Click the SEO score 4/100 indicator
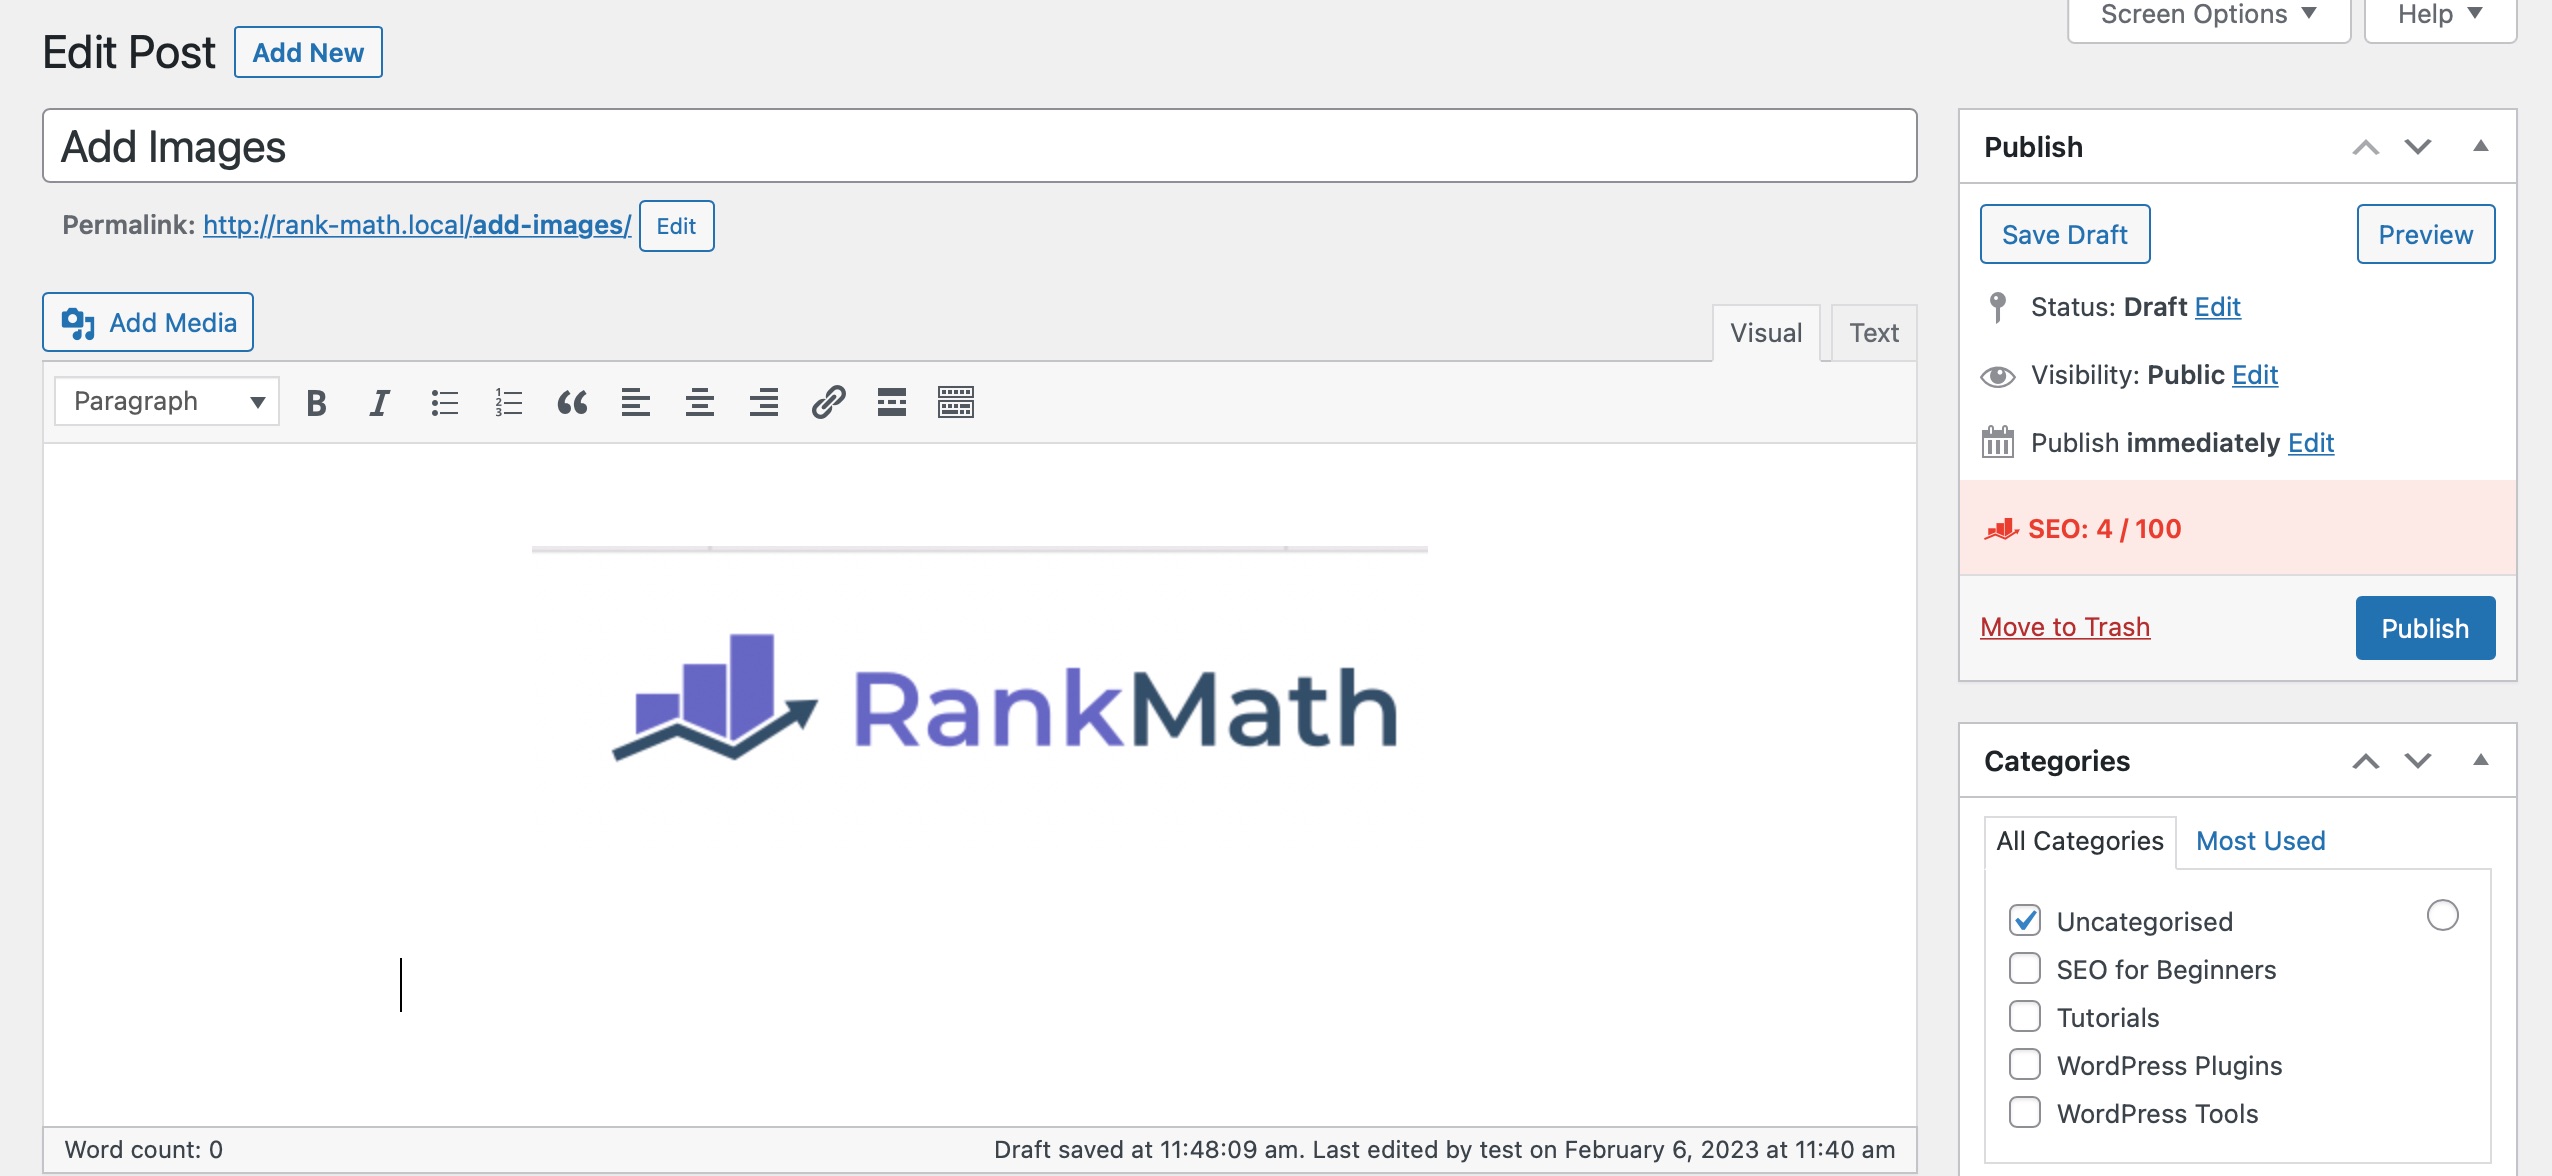2552x1176 pixels. click(x=2103, y=527)
